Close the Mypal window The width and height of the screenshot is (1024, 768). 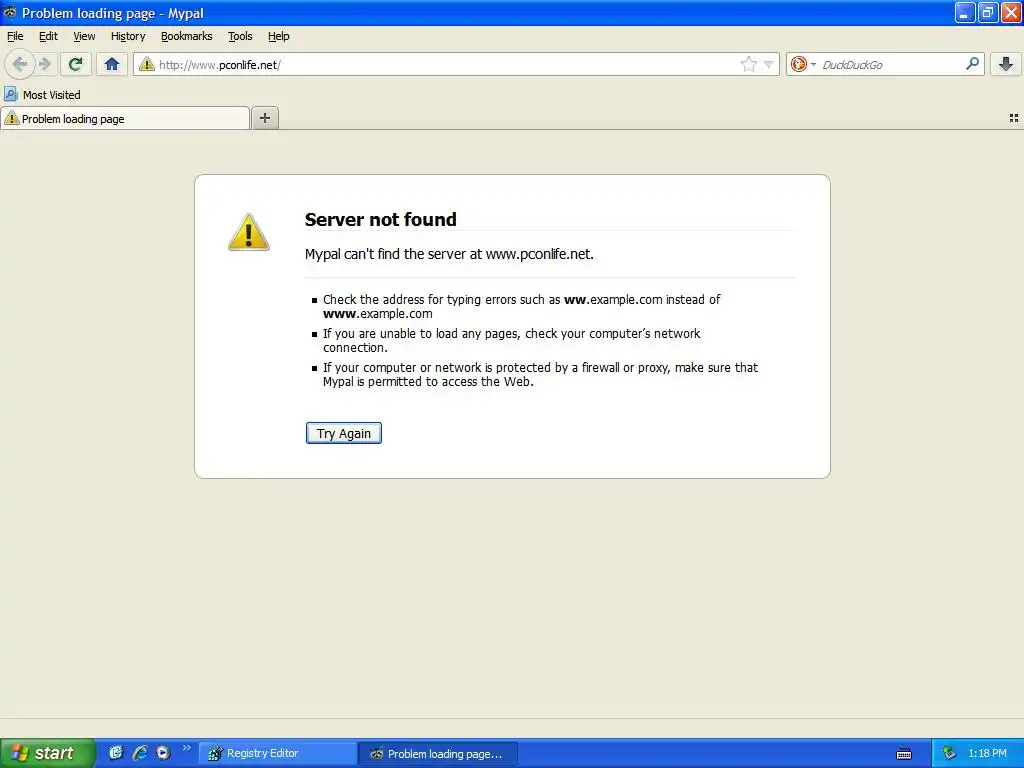1011,12
